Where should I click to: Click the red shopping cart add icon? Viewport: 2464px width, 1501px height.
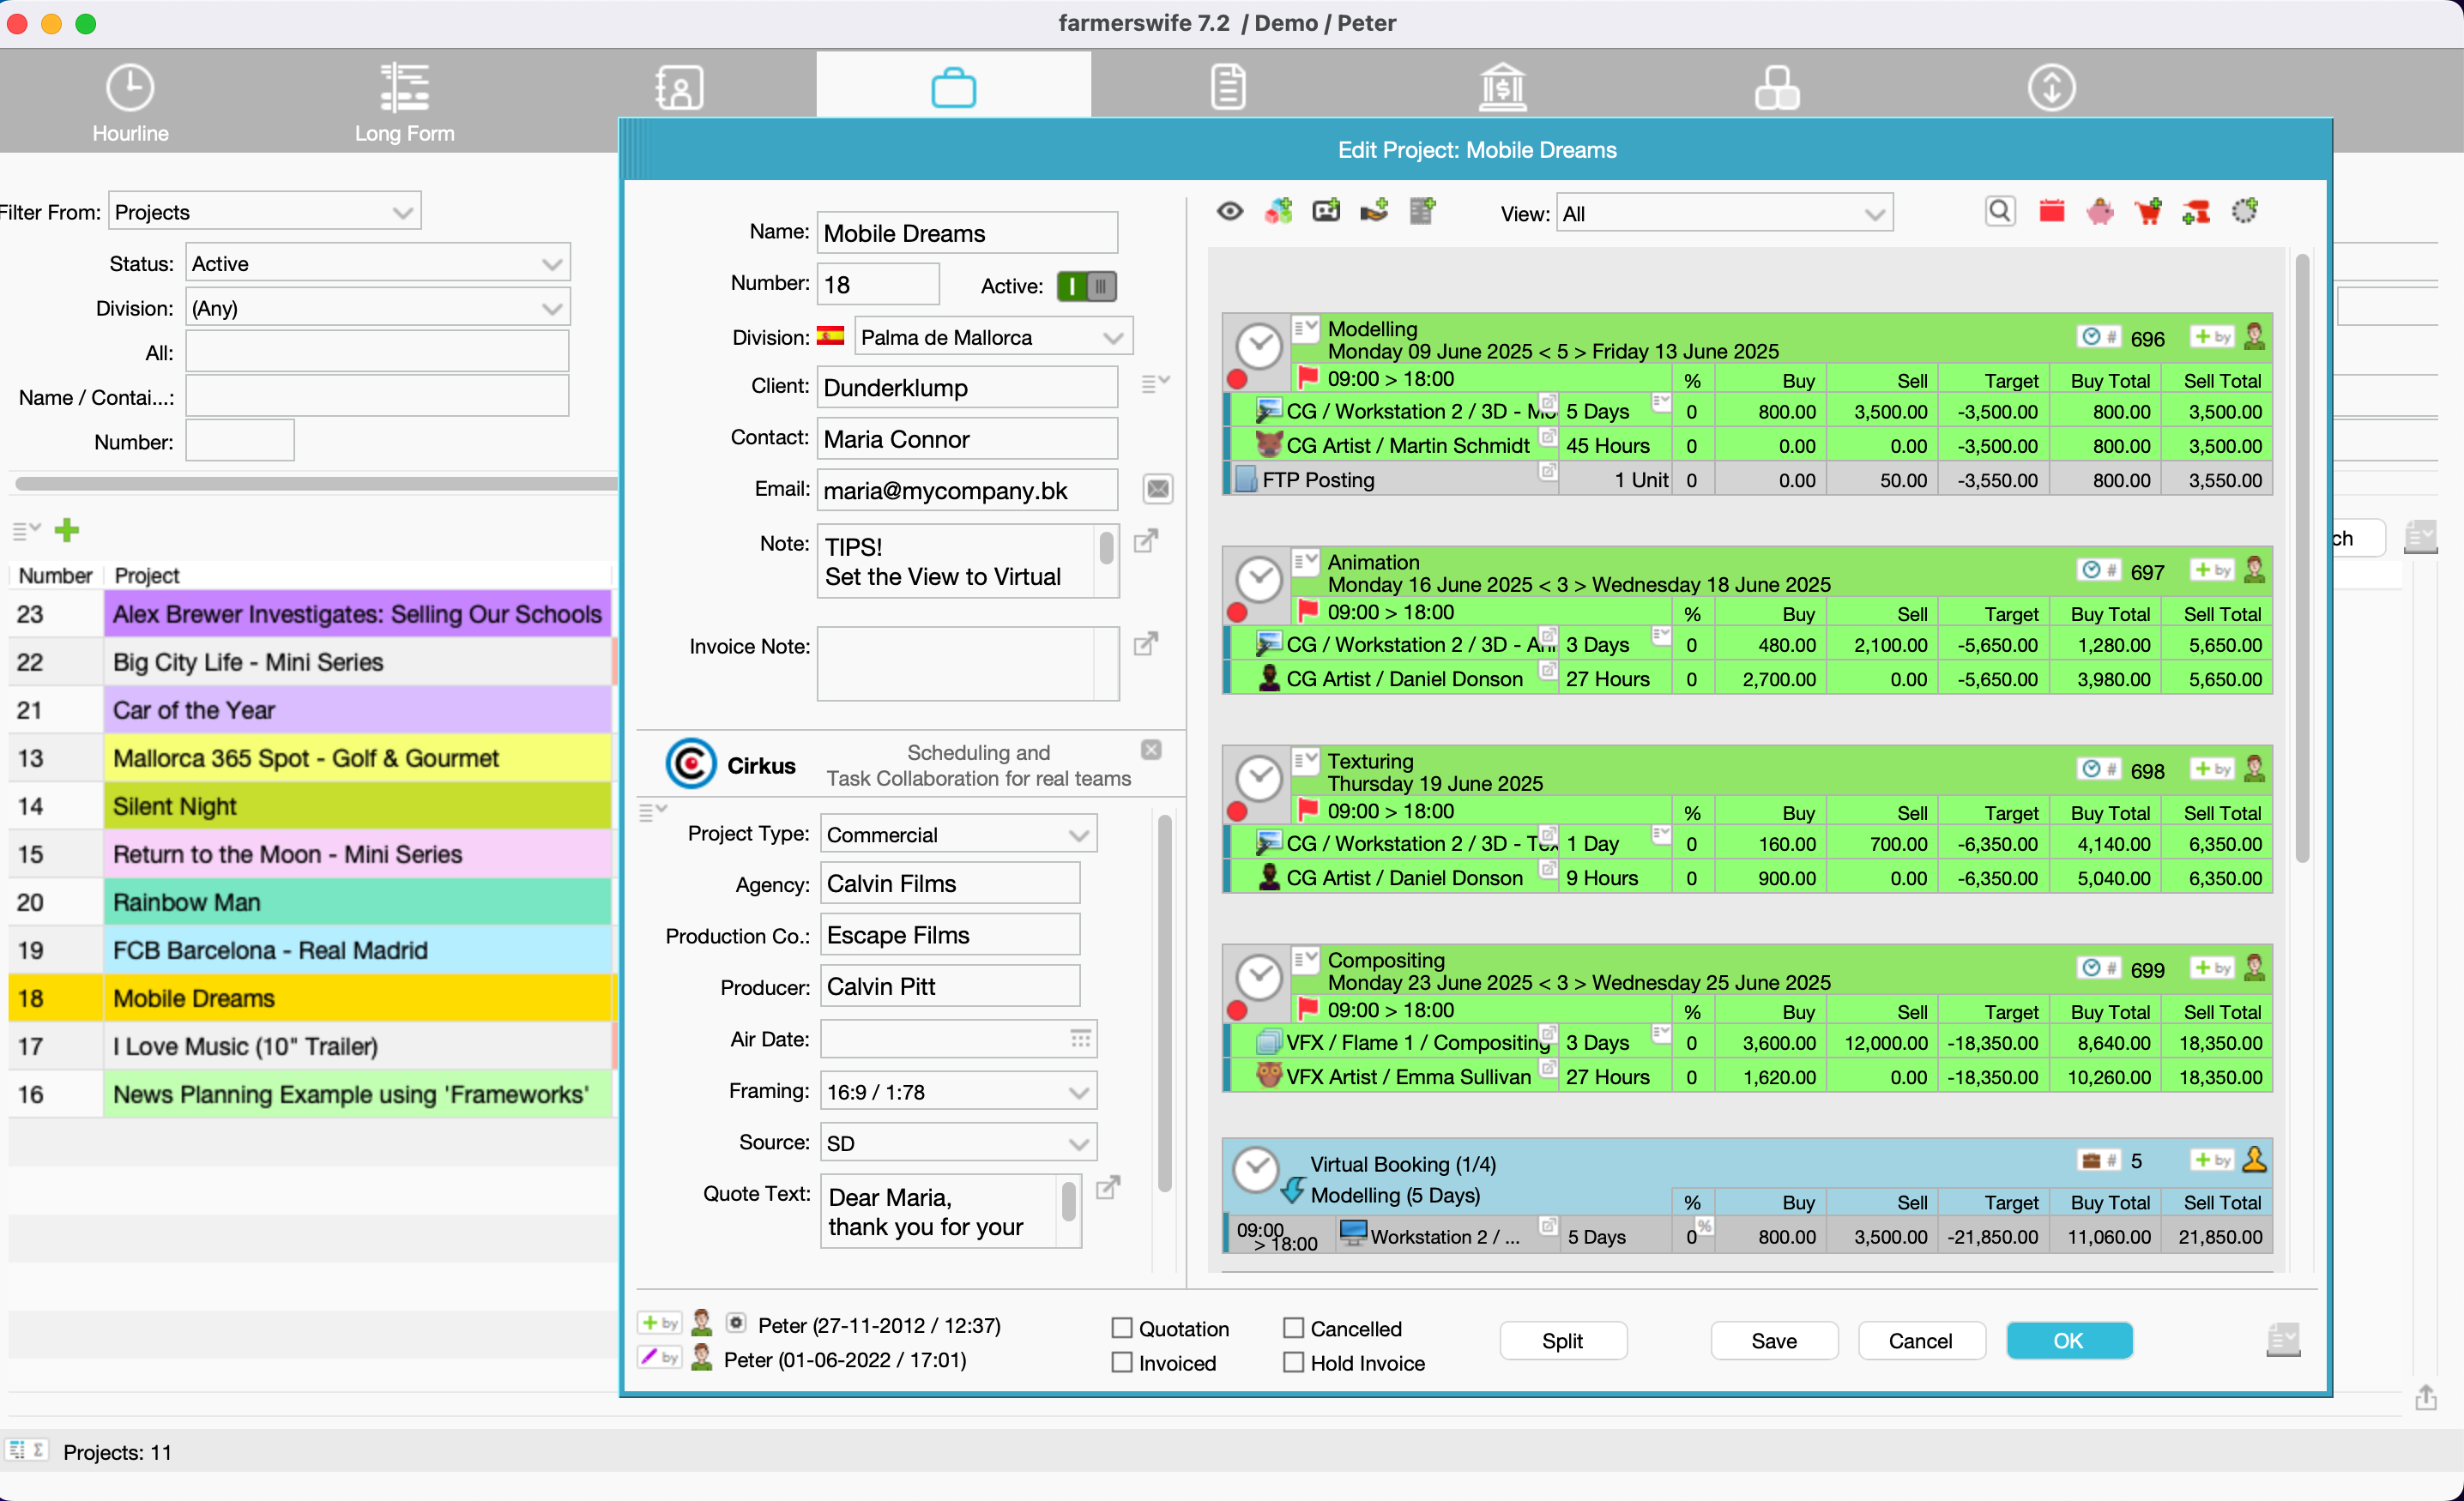[x=2147, y=211]
